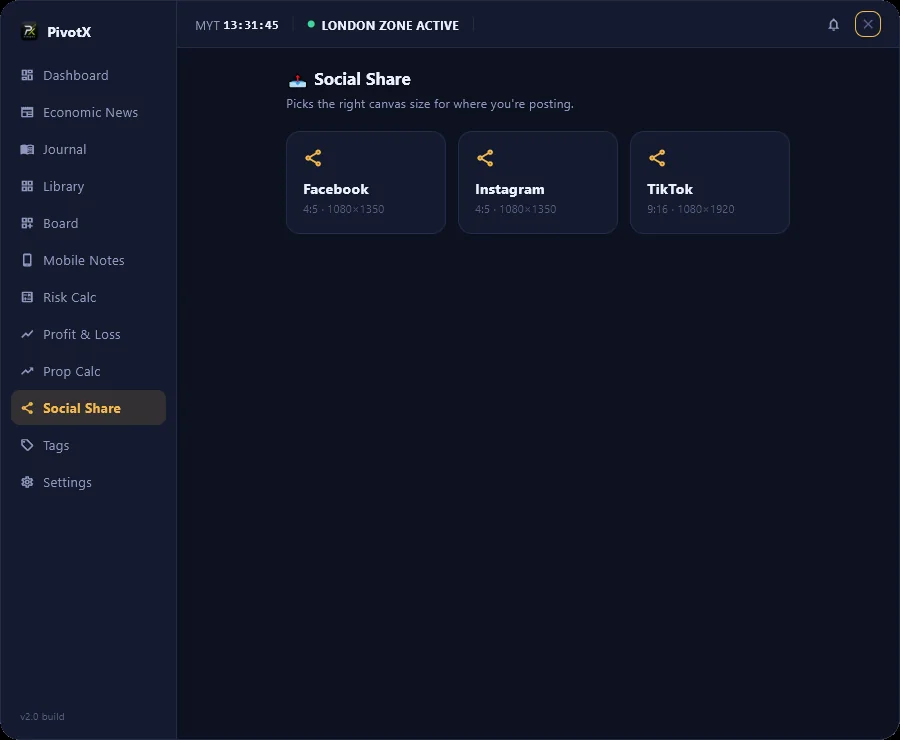Open Economic News page
Screen dimensions: 900x740
click(x=88, y=112)
